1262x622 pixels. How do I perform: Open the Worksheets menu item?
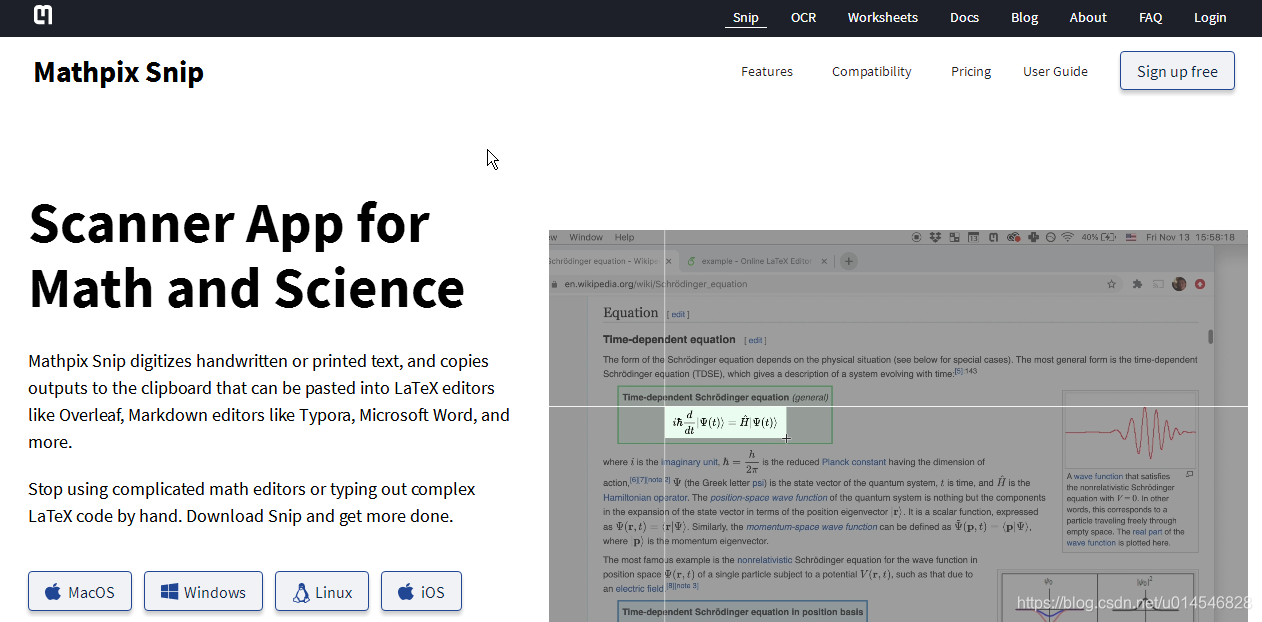click(x=883, y=17)
